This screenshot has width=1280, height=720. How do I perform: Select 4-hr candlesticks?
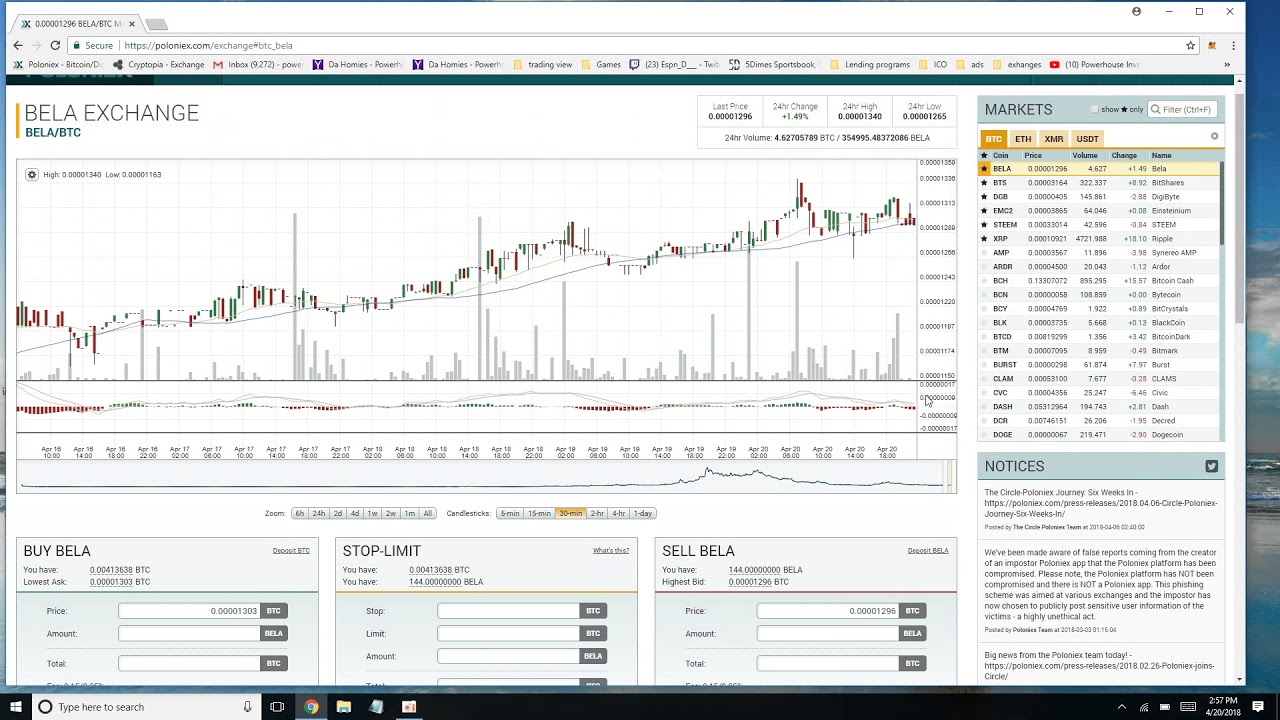(618, 513)
